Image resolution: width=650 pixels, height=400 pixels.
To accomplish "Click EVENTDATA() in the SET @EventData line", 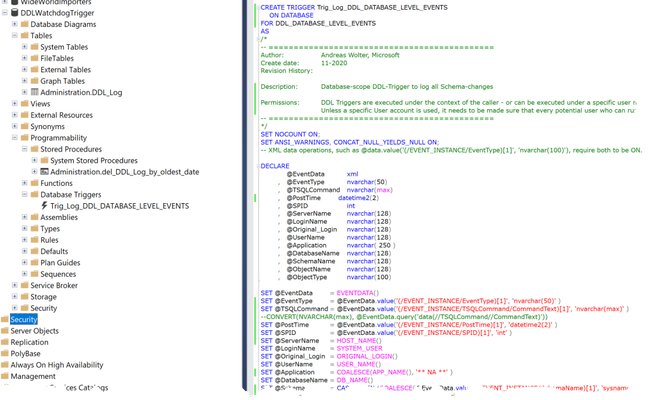I will [358, 293].
